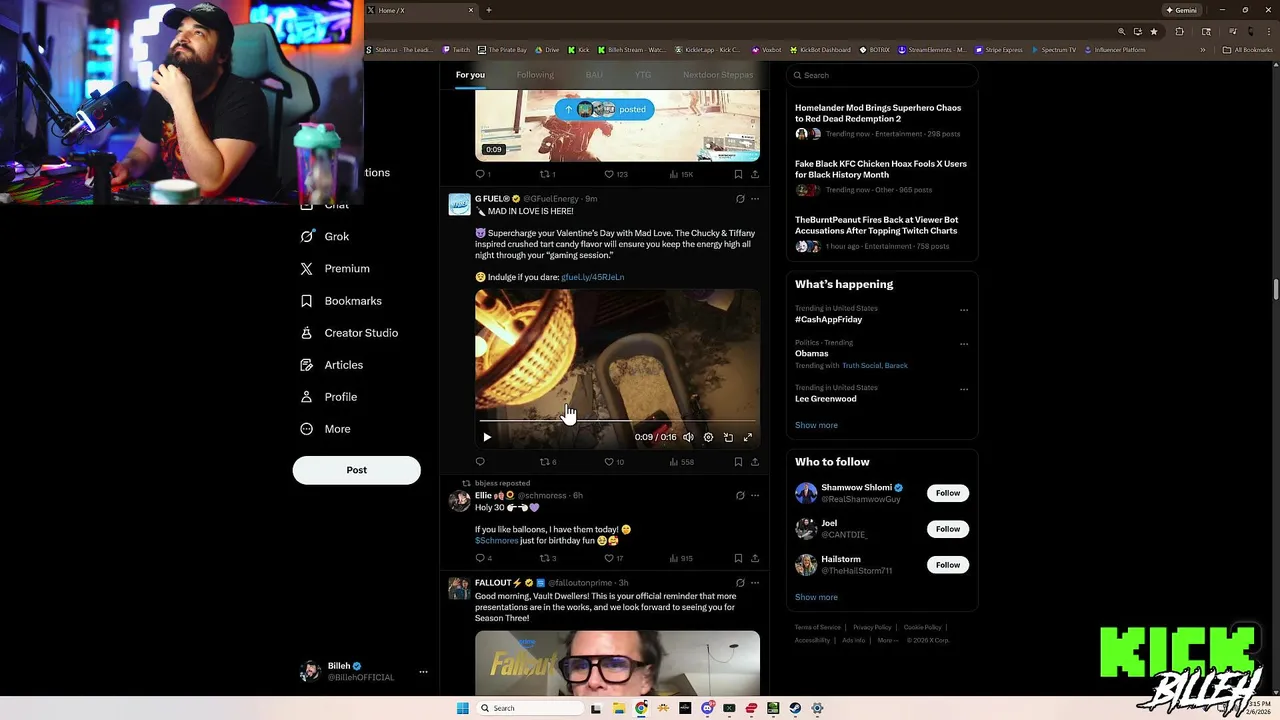Show more under What's happening
Screen dimensions: 1280x720
[816, 425]
